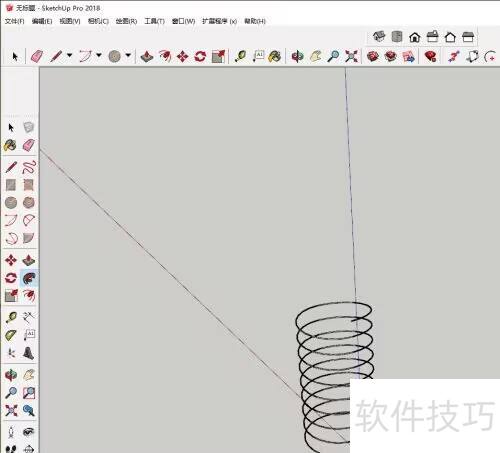This screenshot has width=500, height=453.
Task: Expand the Arc tool dropdown arrow
Action: (99, 55)
